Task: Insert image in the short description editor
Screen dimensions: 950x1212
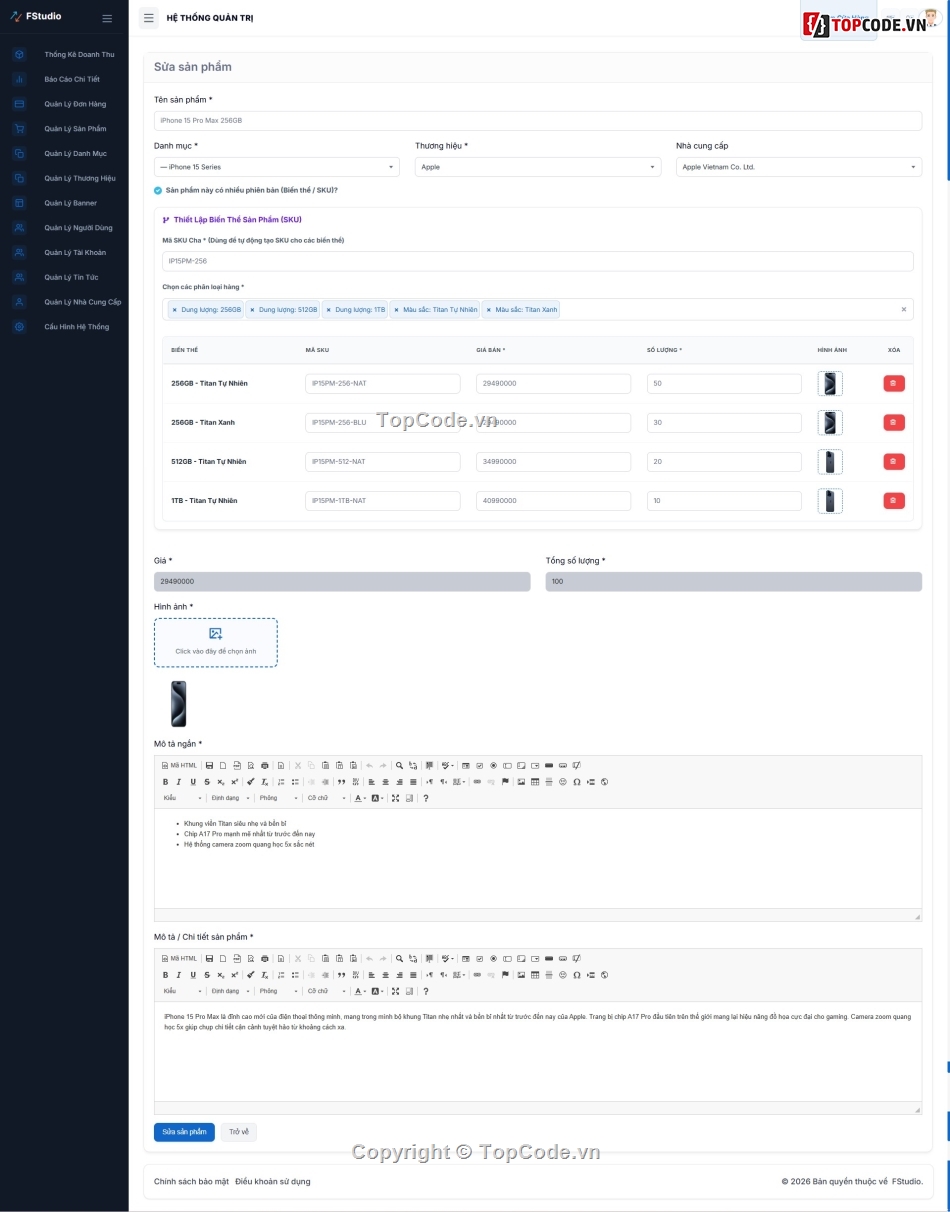Action: (x=521, y=782)
